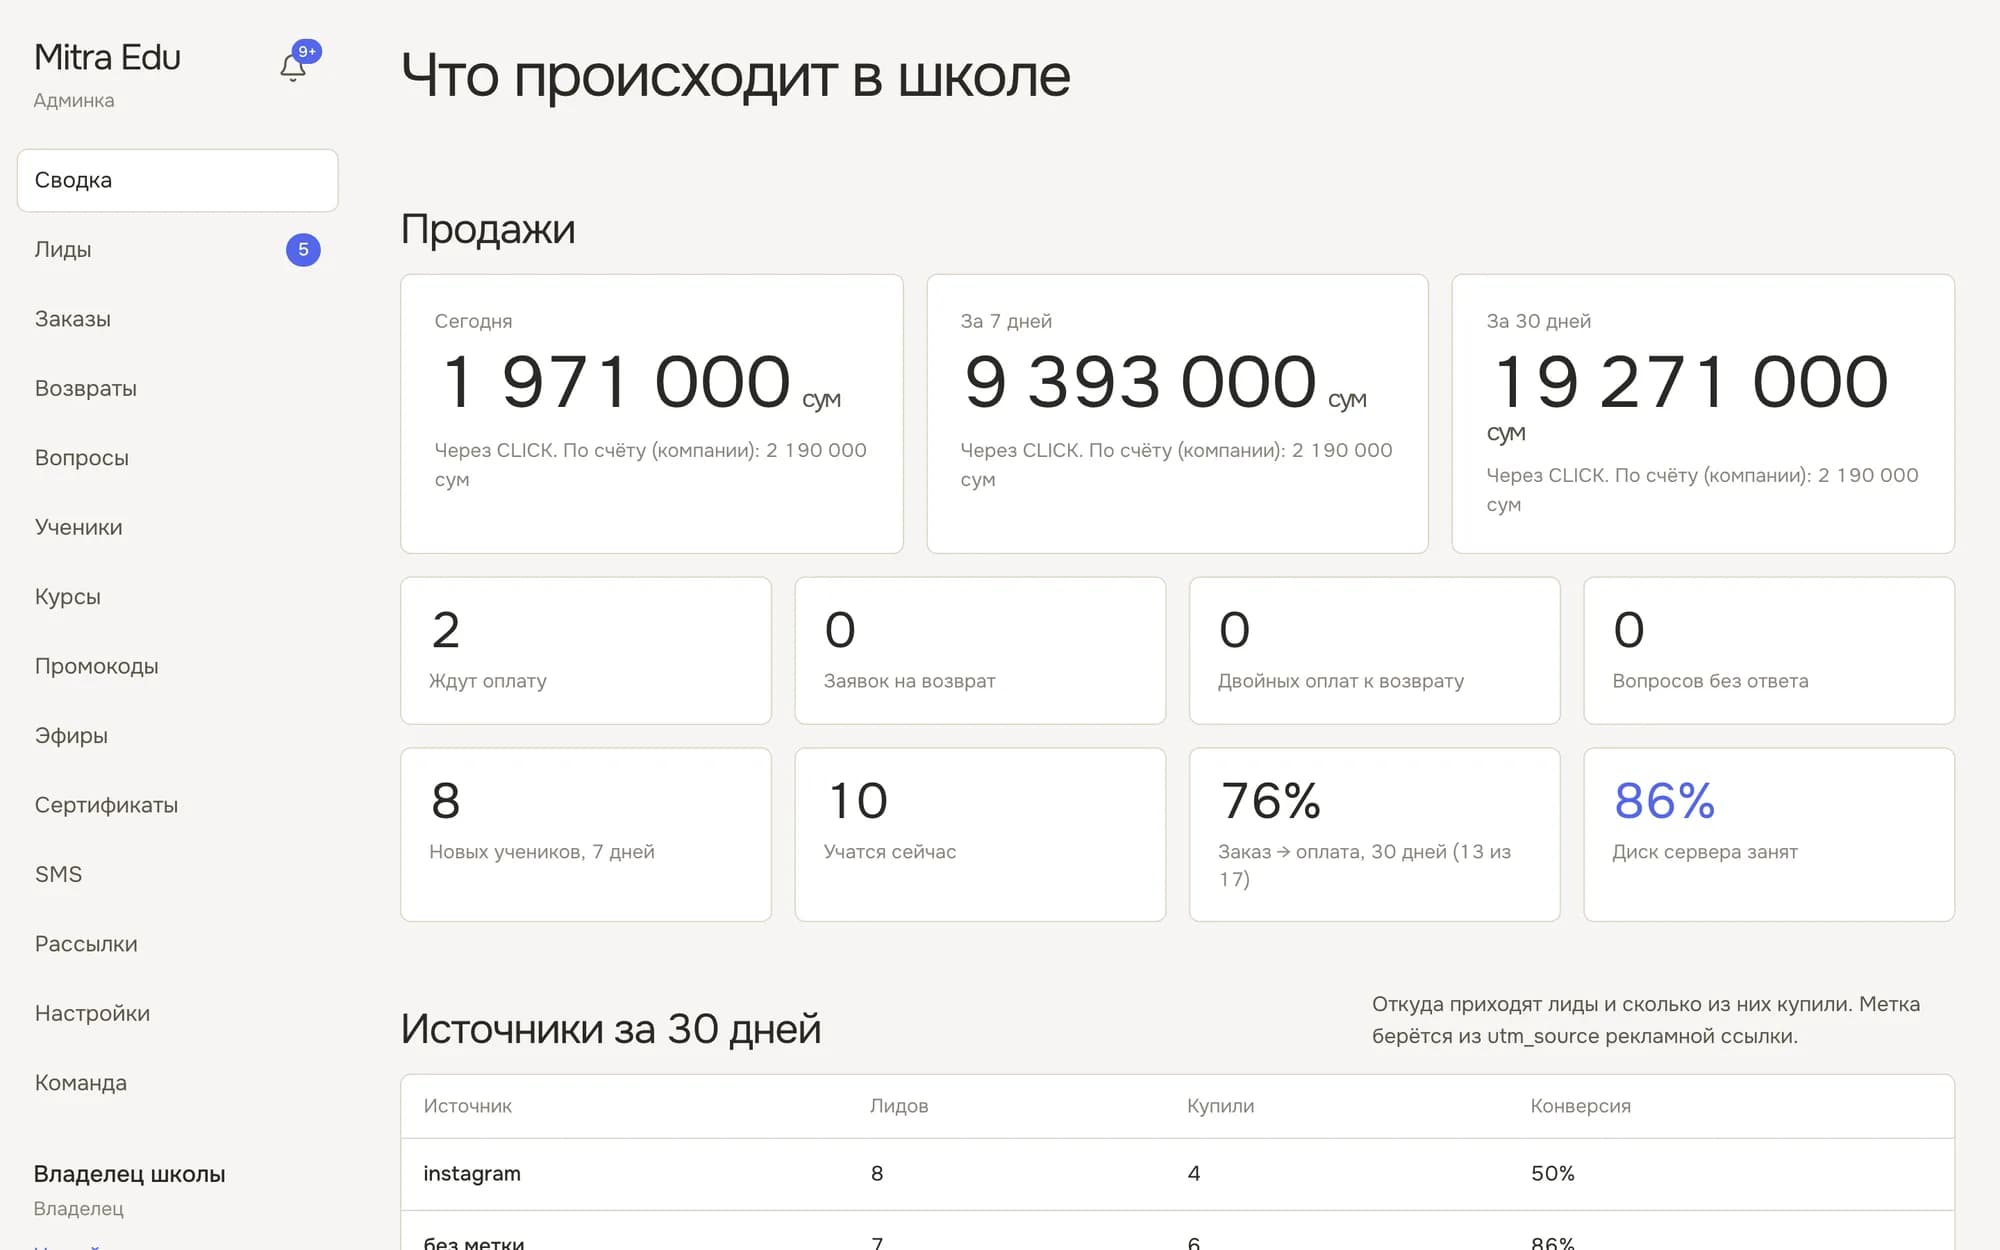Open the Сводка sidebar item

pos(177,180)
